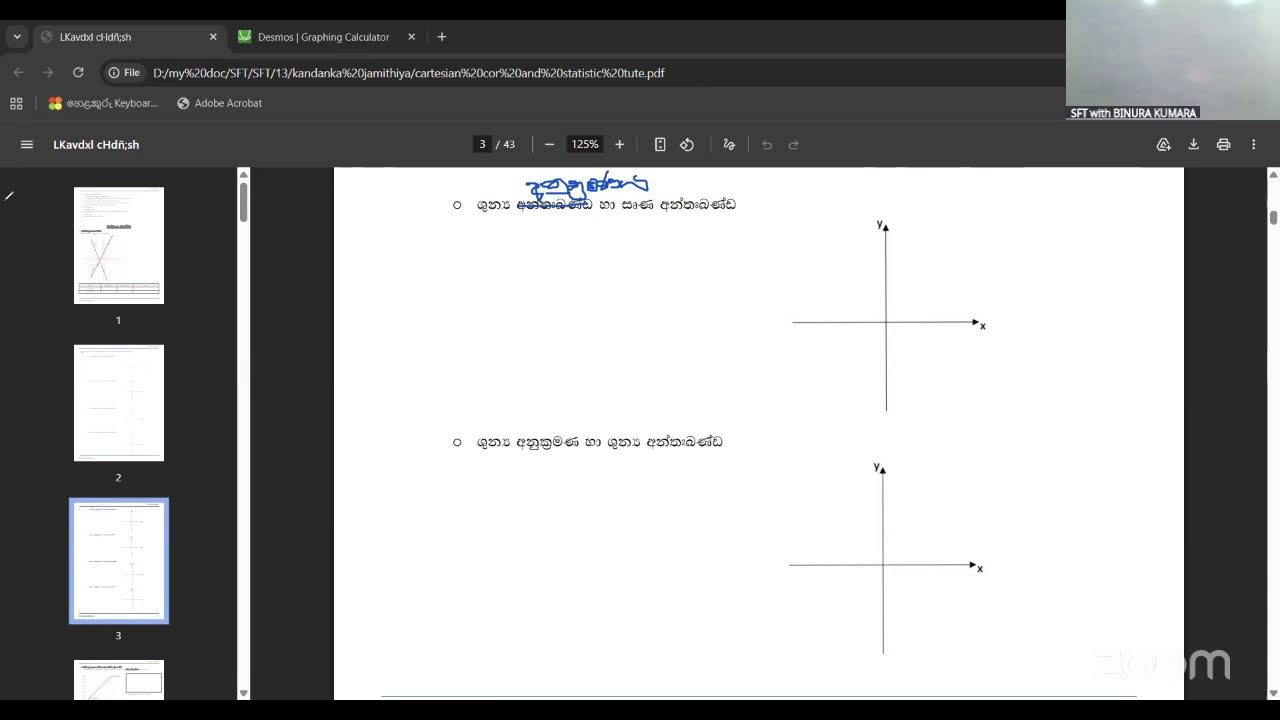
Task: Open the PDF viewer more actions menu
Action: (x=1253, y=145)
